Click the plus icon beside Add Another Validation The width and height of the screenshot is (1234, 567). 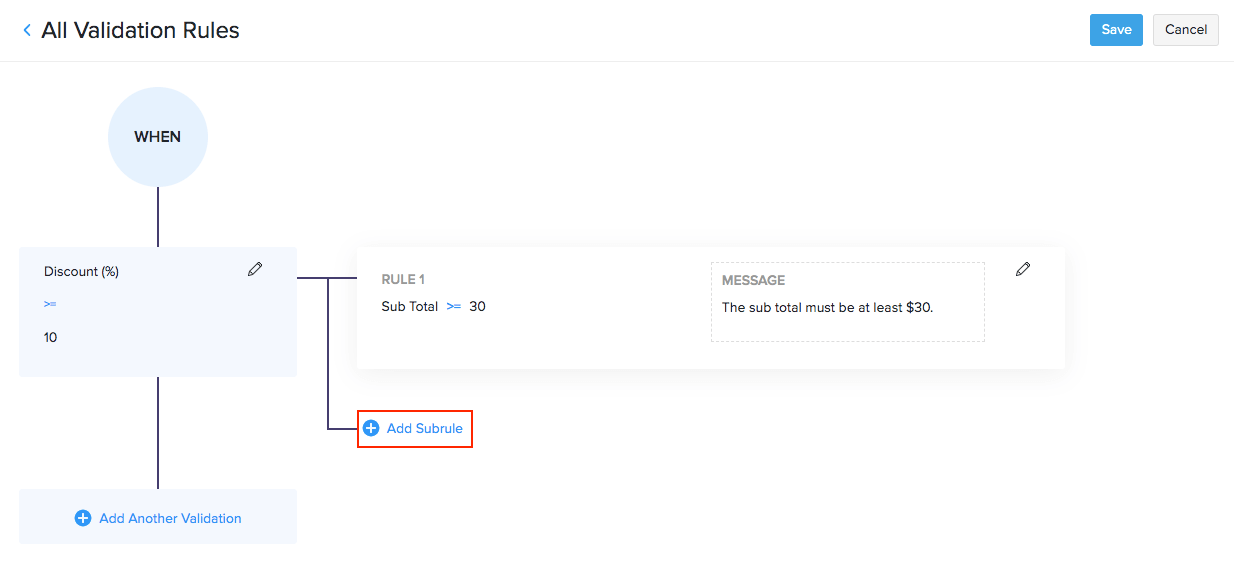coord(83,518)
